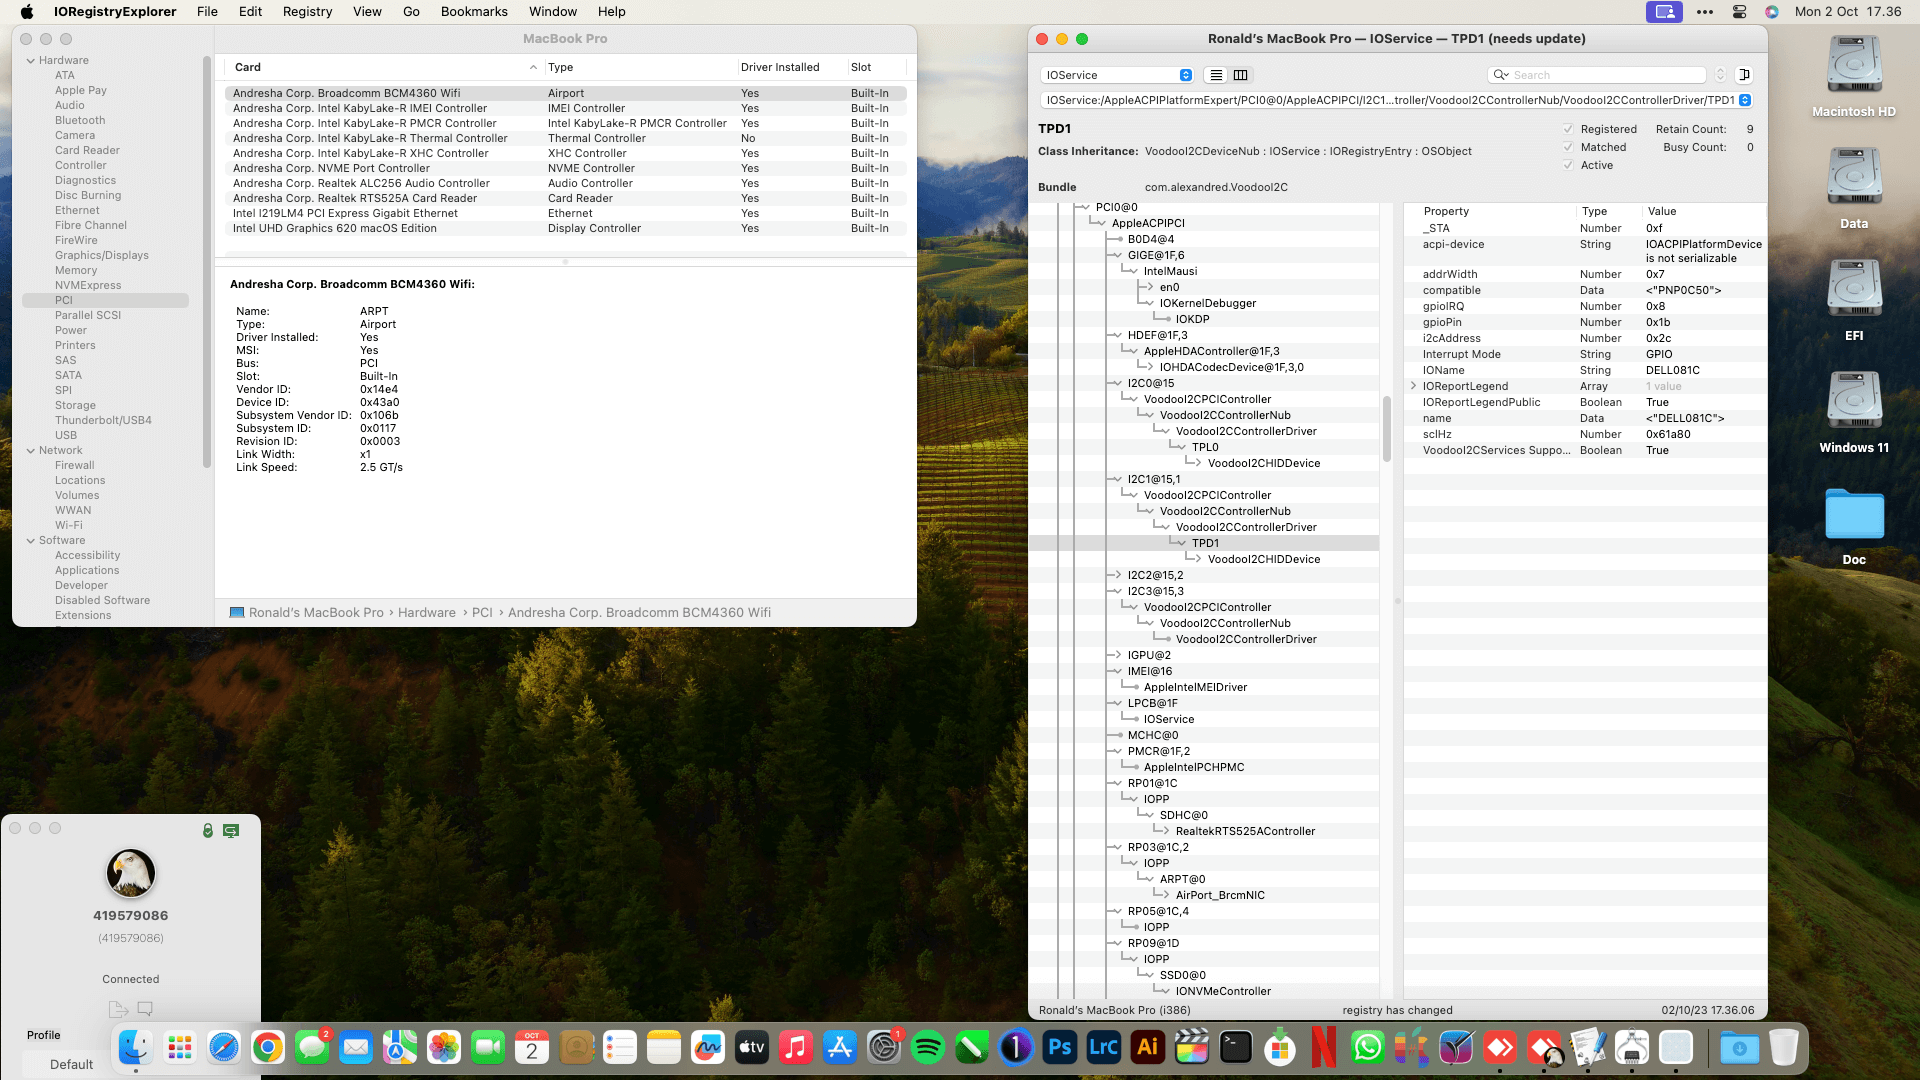The width and height of the screenshot is (1920, 1080).
Task: Switch to outline list view icon
Action: [x=1216, y=75]
